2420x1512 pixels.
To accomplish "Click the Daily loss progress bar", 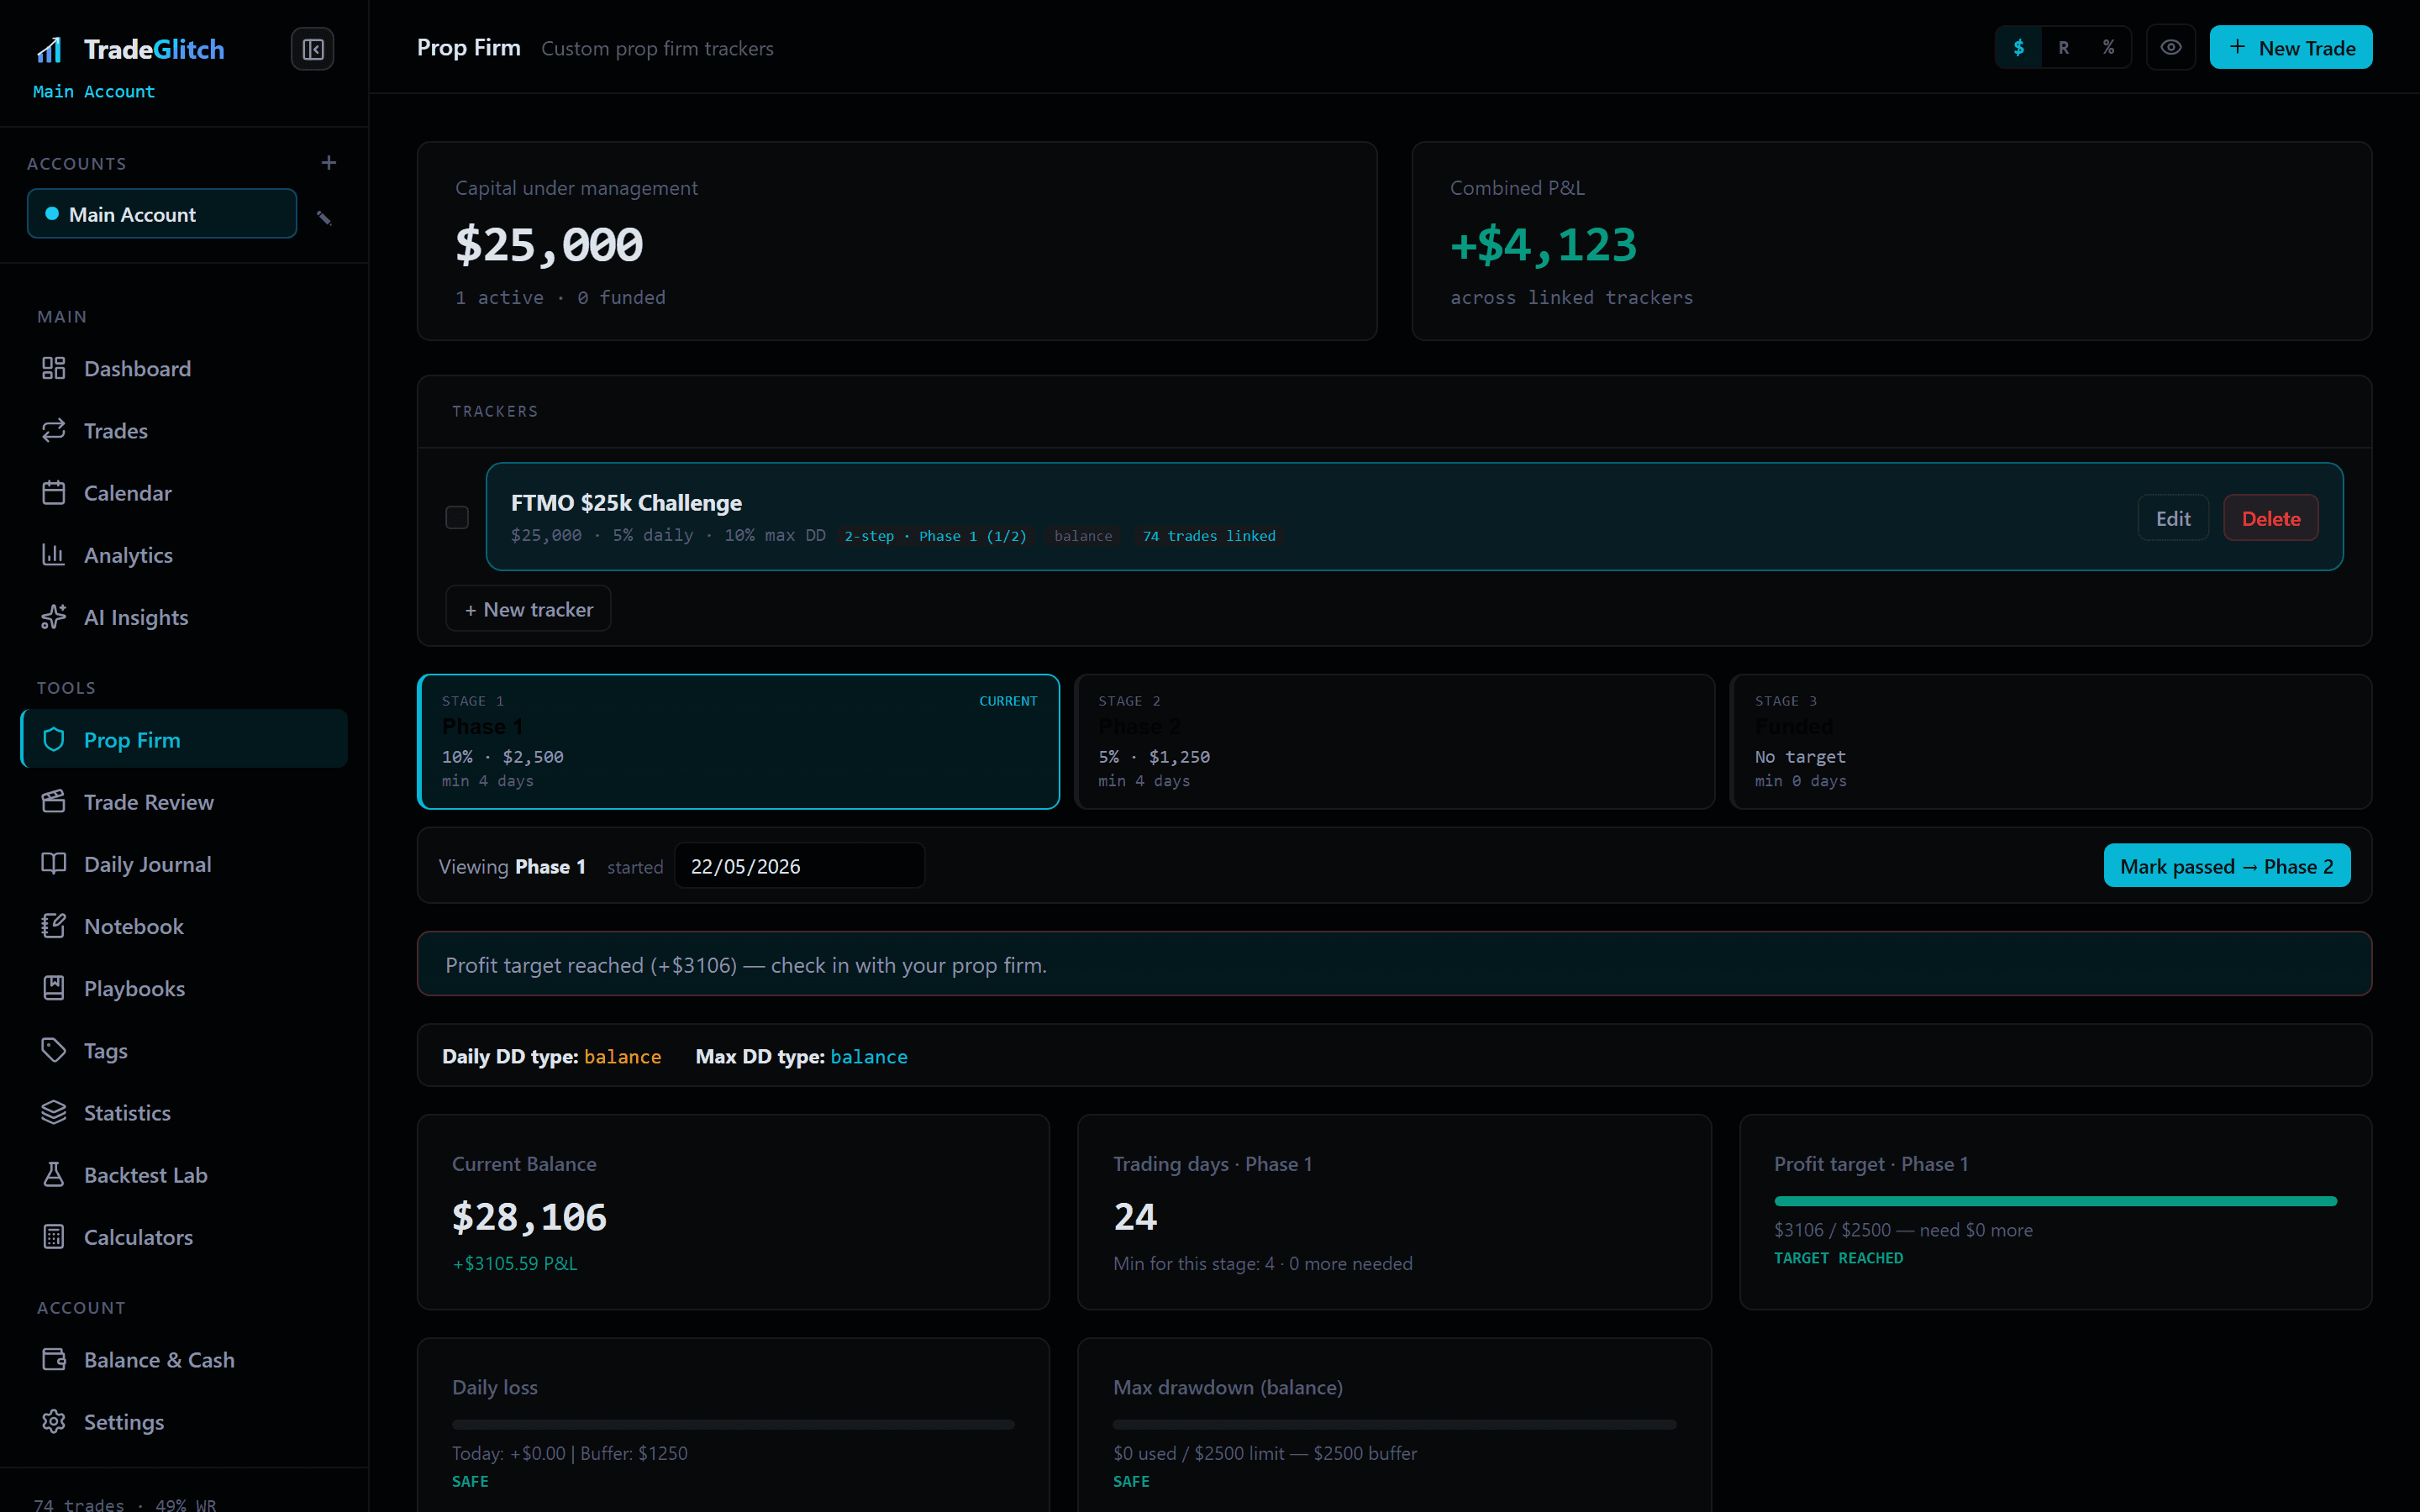I will [x=733, y=1424].
